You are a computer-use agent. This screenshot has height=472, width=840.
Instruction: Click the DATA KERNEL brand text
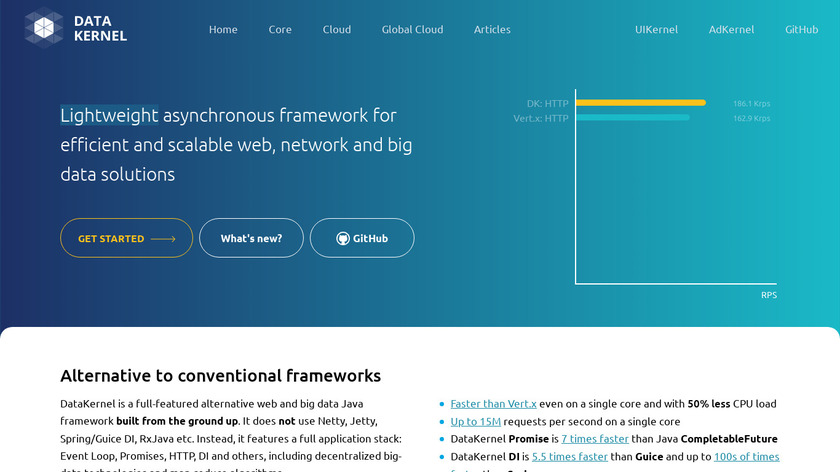(x=100, y=28)
